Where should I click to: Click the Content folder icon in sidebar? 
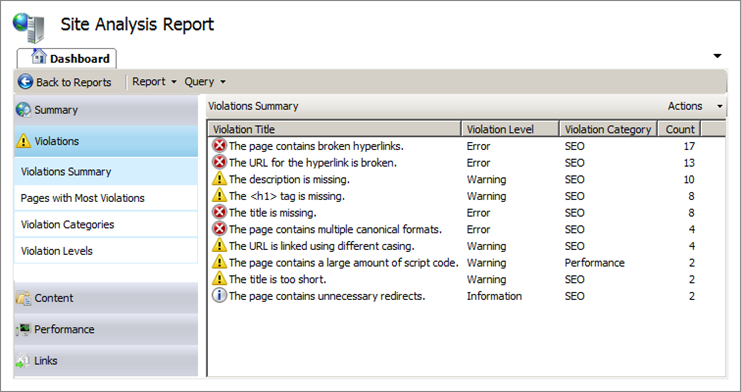coord(23,298)
